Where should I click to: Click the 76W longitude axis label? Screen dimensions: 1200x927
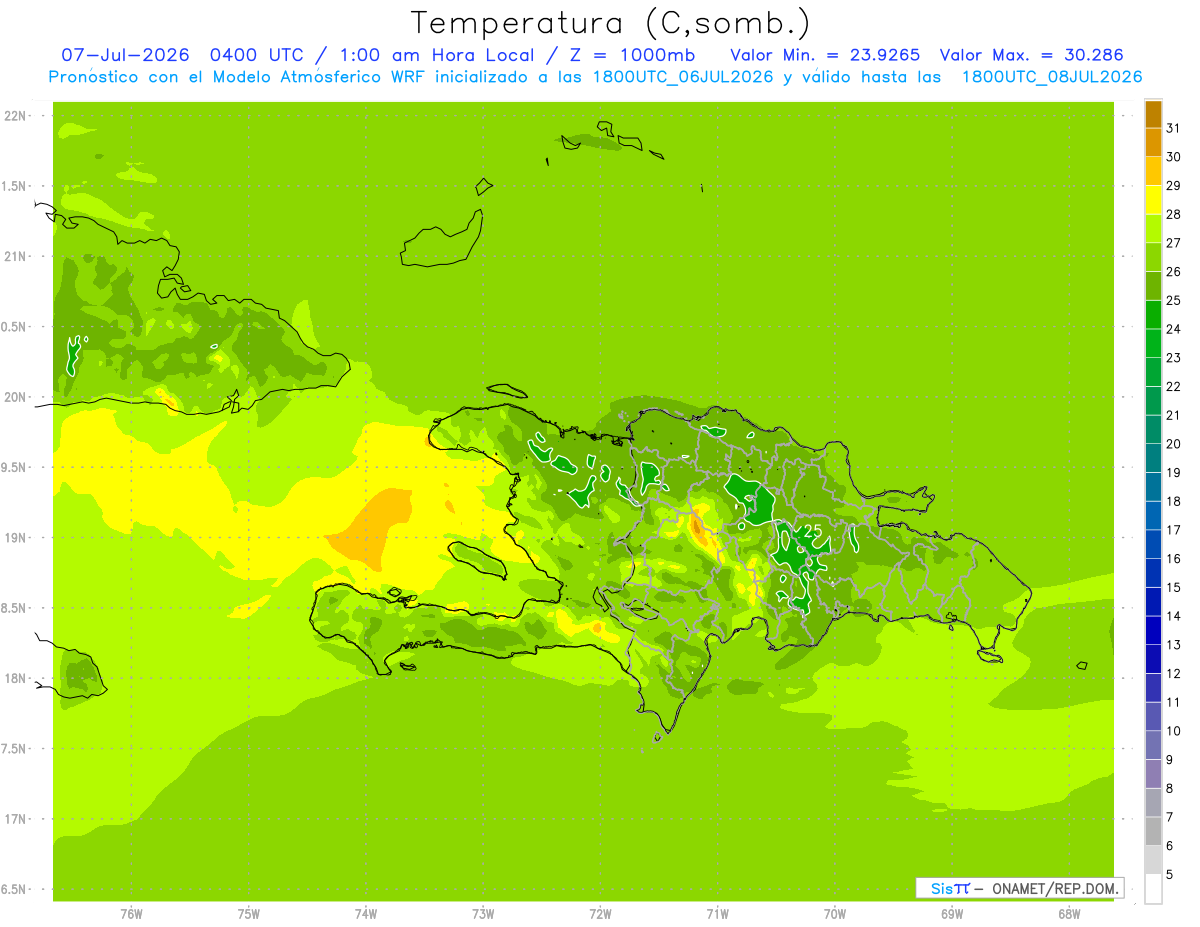(x=131, y=913)
